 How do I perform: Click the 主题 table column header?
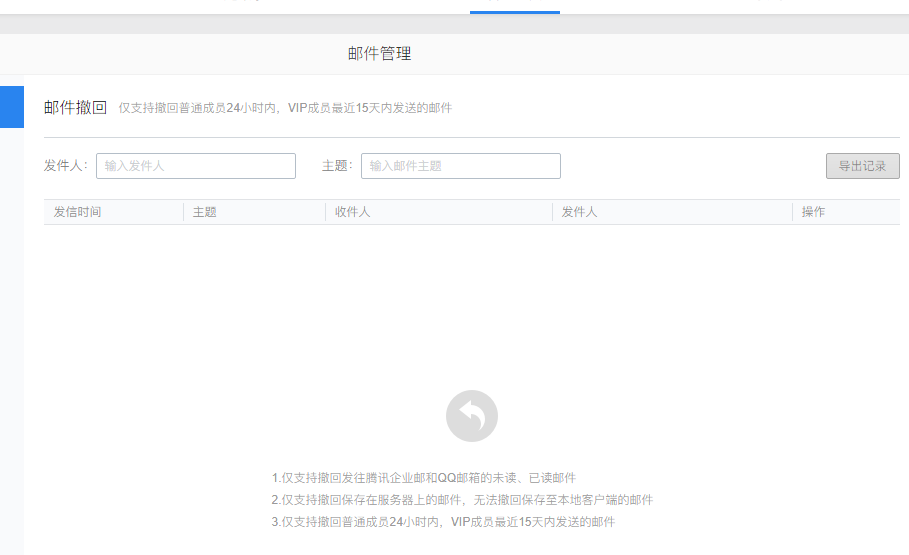[x=205, y=212]
